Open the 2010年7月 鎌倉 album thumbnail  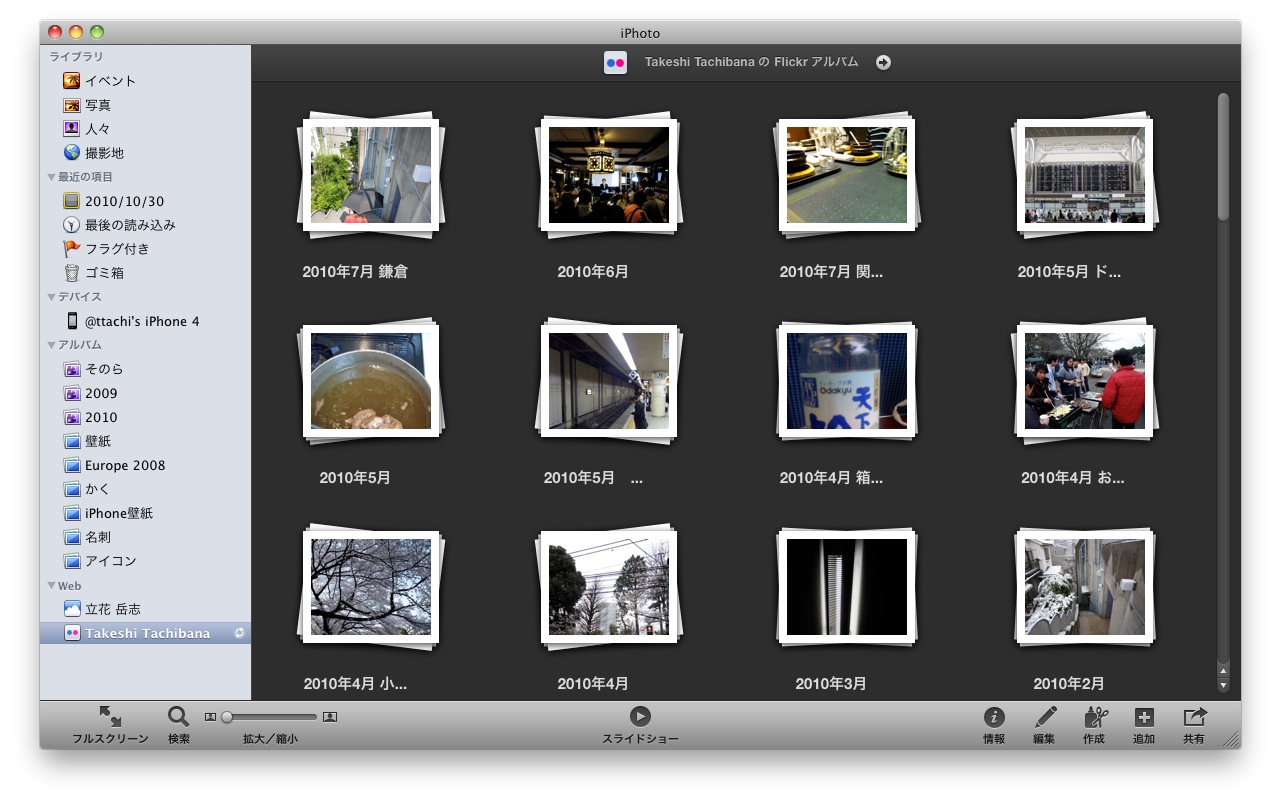click(371, 175)
